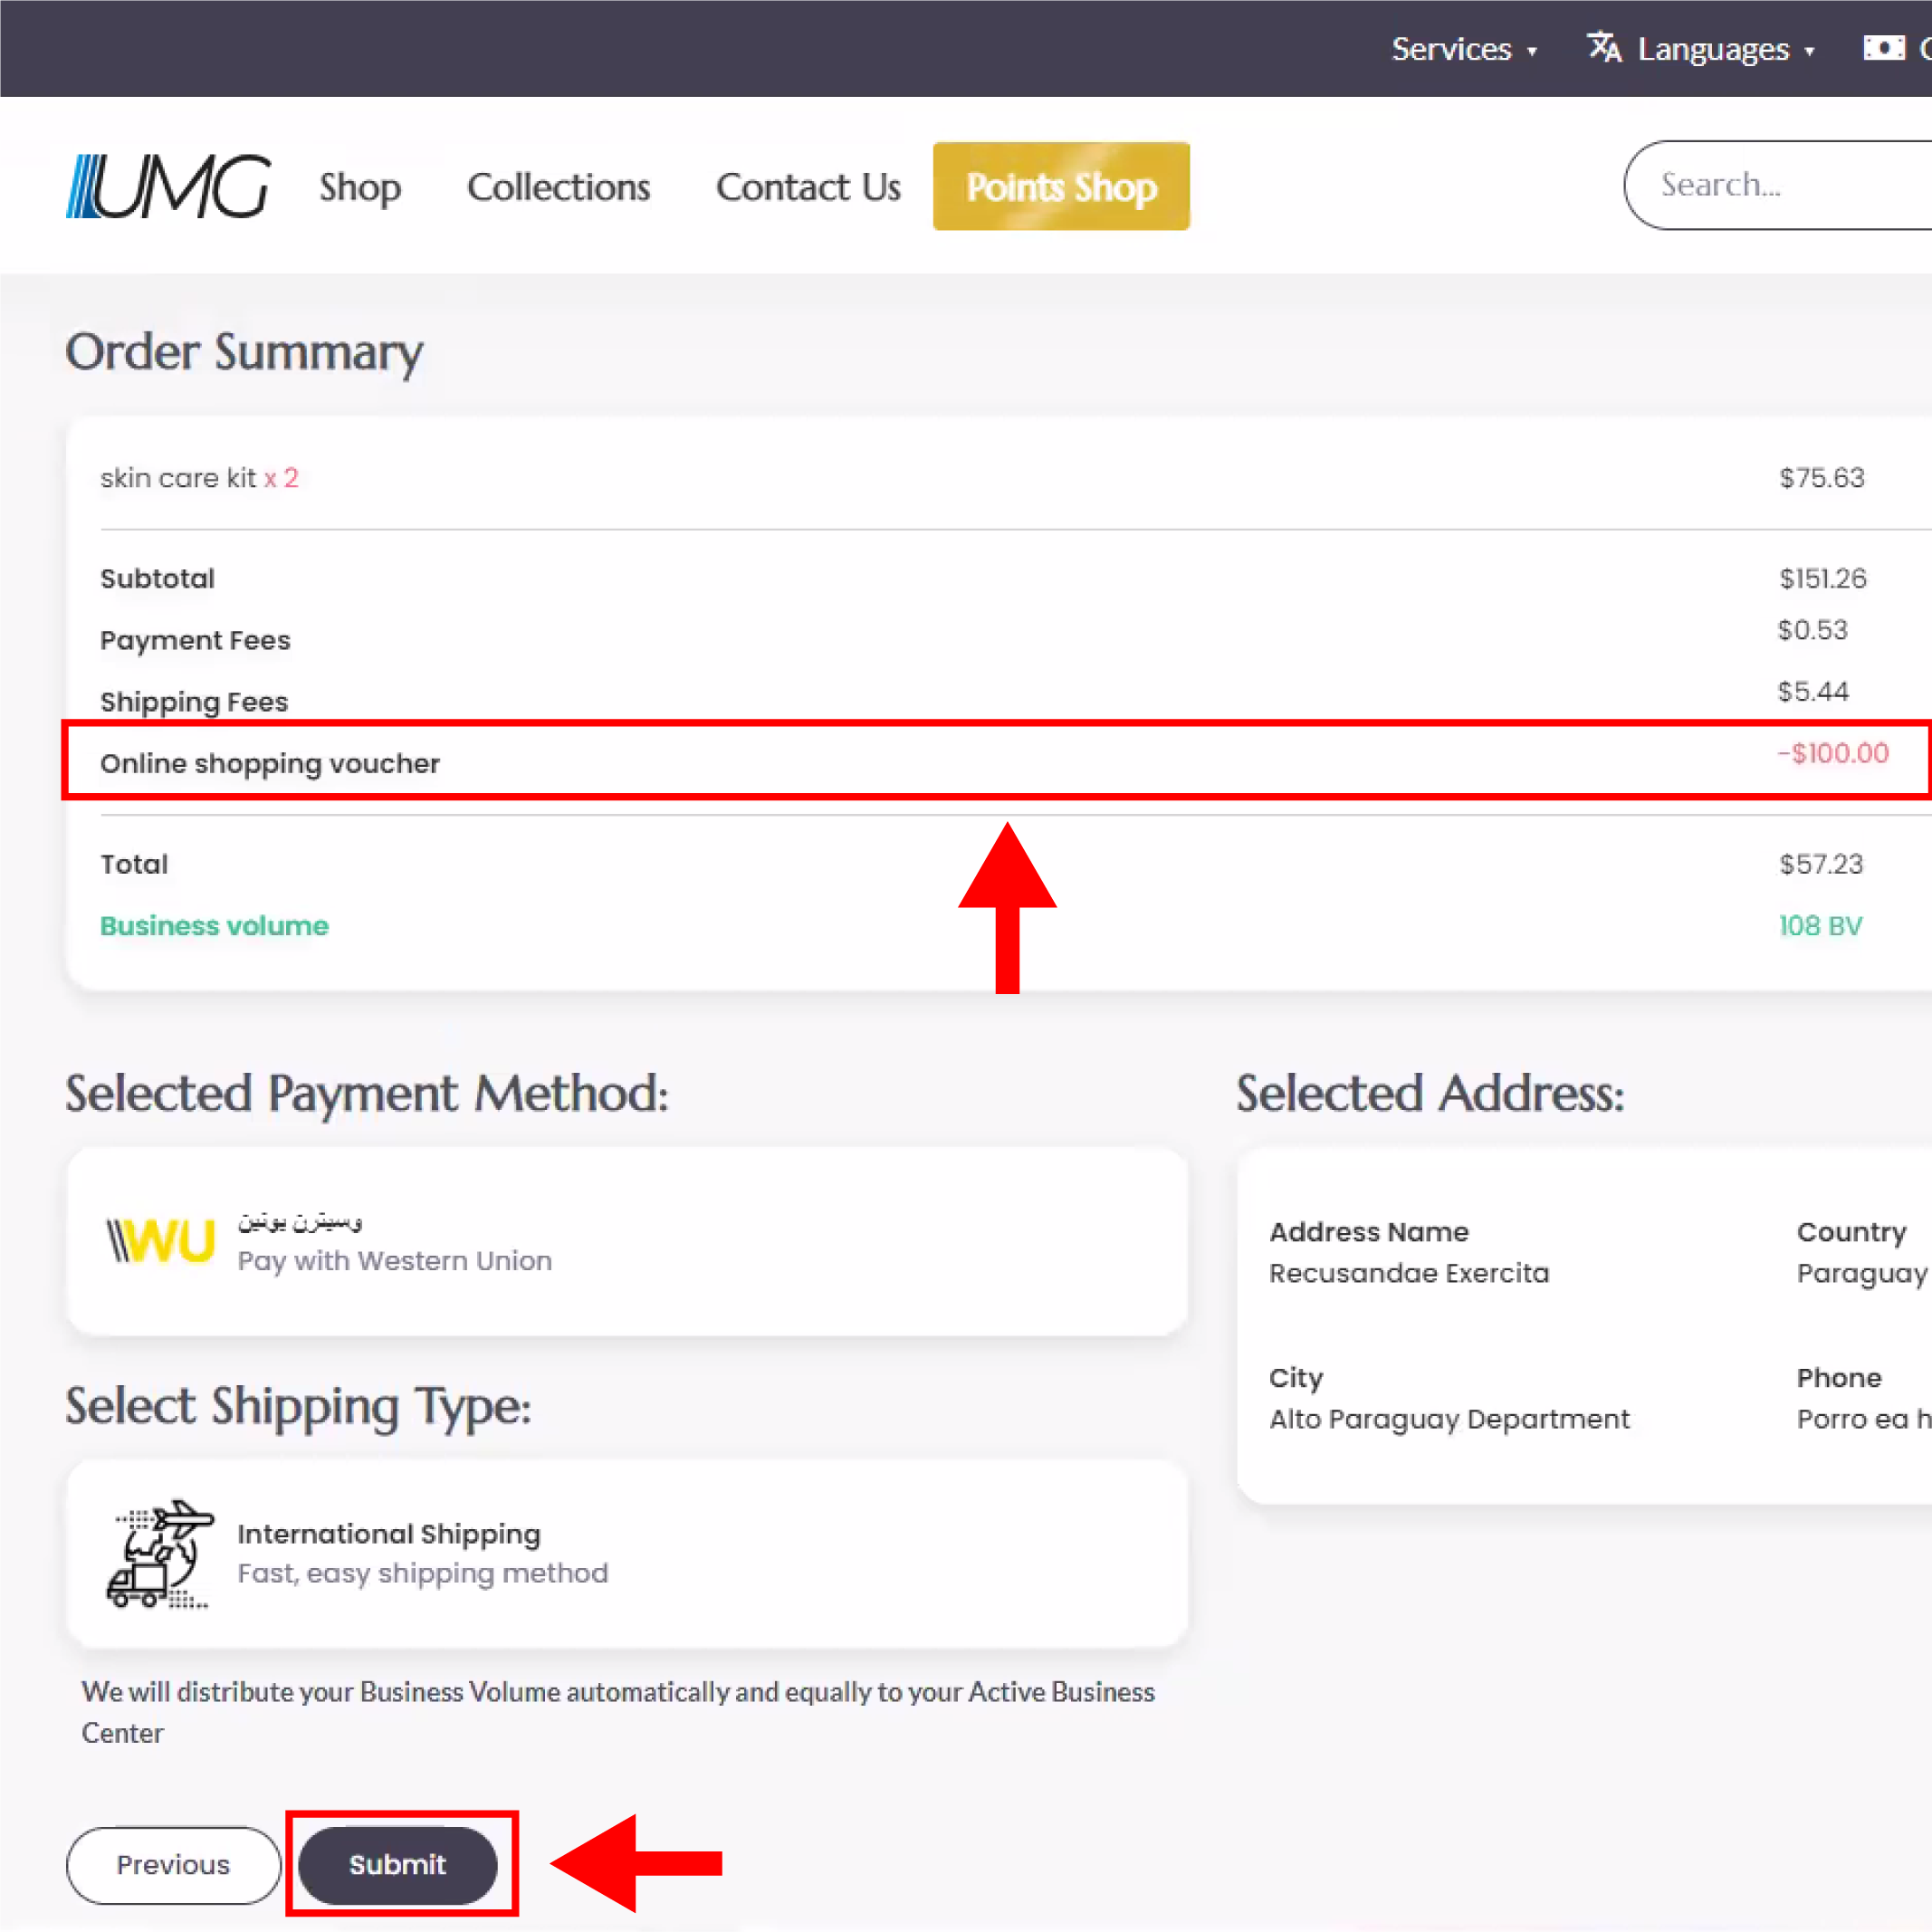This screenshot has height=1932, width=1932.
Task: Open the Collections menu item
Action: pyautogui.click(x=558, y=187)
